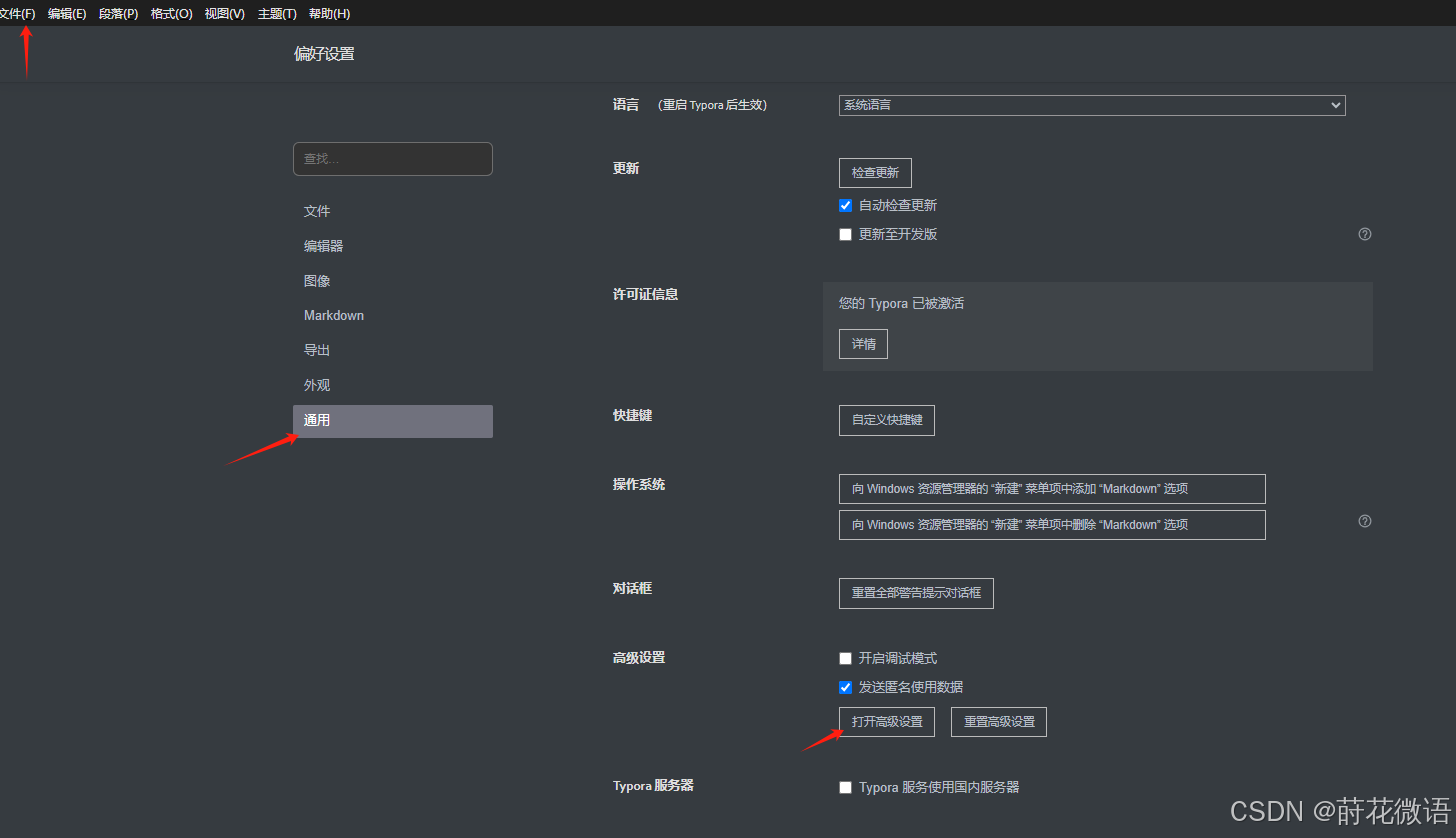
Task: Toggle 发送匿名使用数据 checkbox
Action: click(x=846, y=687)
